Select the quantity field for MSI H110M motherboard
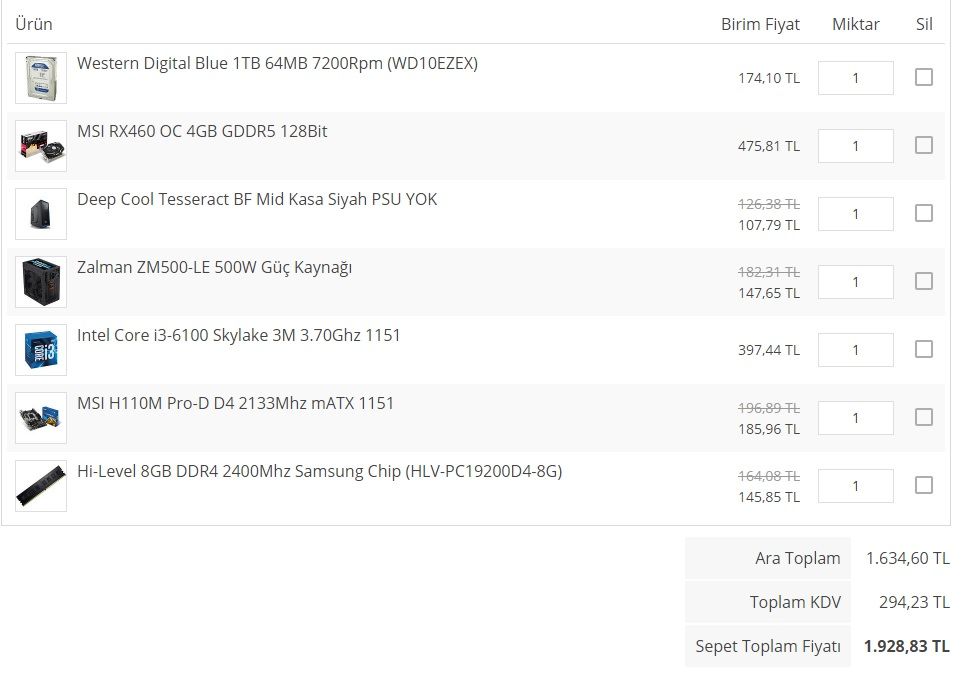The width and height of the screenshot is (969, 682). [855, 418]
